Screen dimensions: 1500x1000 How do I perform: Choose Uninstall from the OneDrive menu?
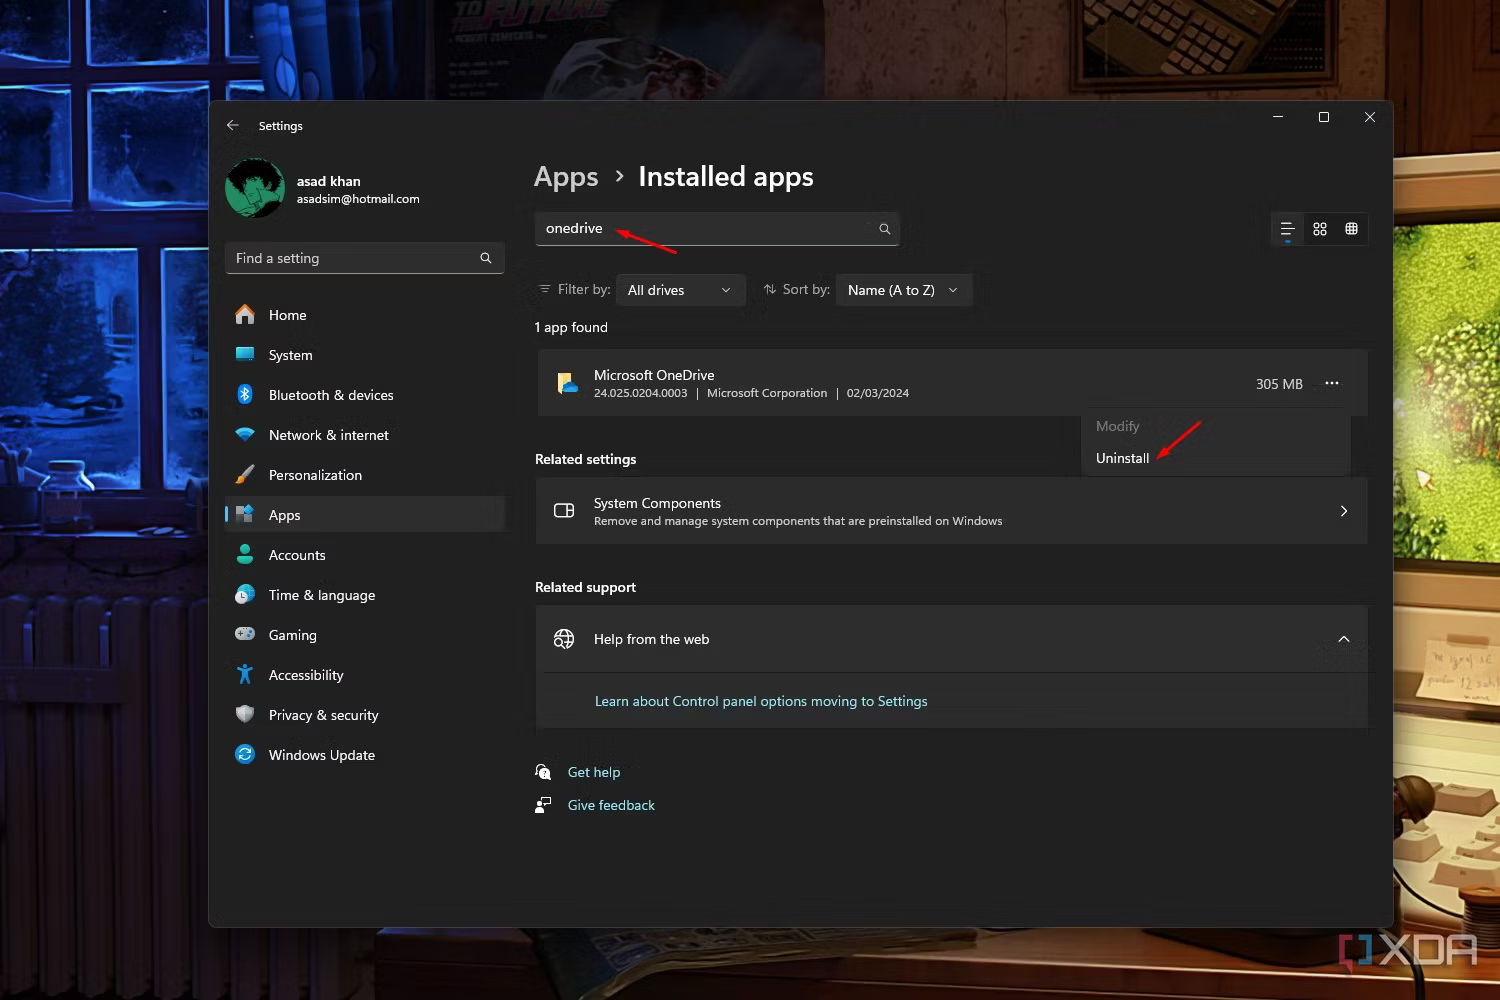[x=1123, y=458]
